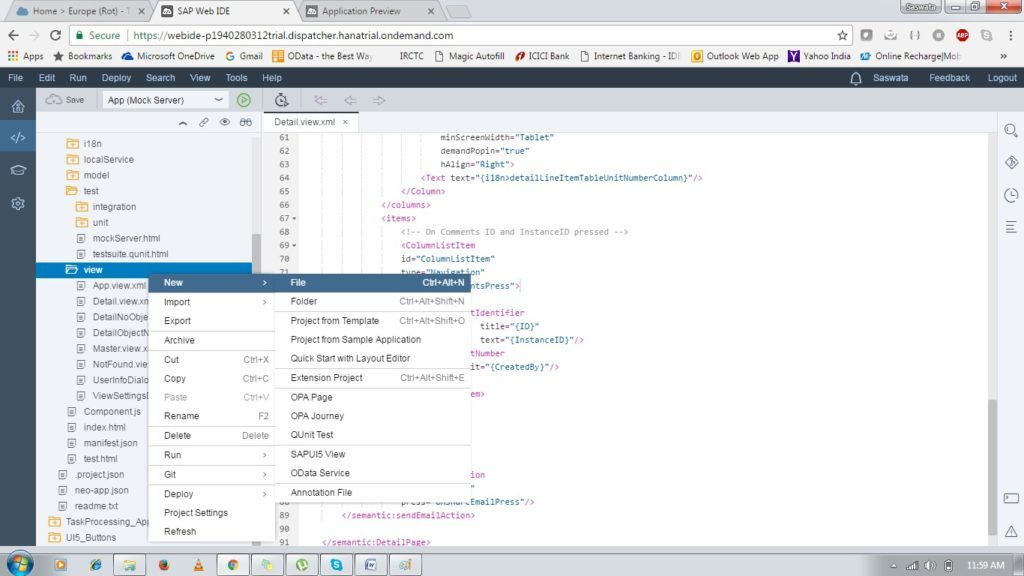Expand the i18n folder in tree
1024x576 pixels.
(72, 144)
